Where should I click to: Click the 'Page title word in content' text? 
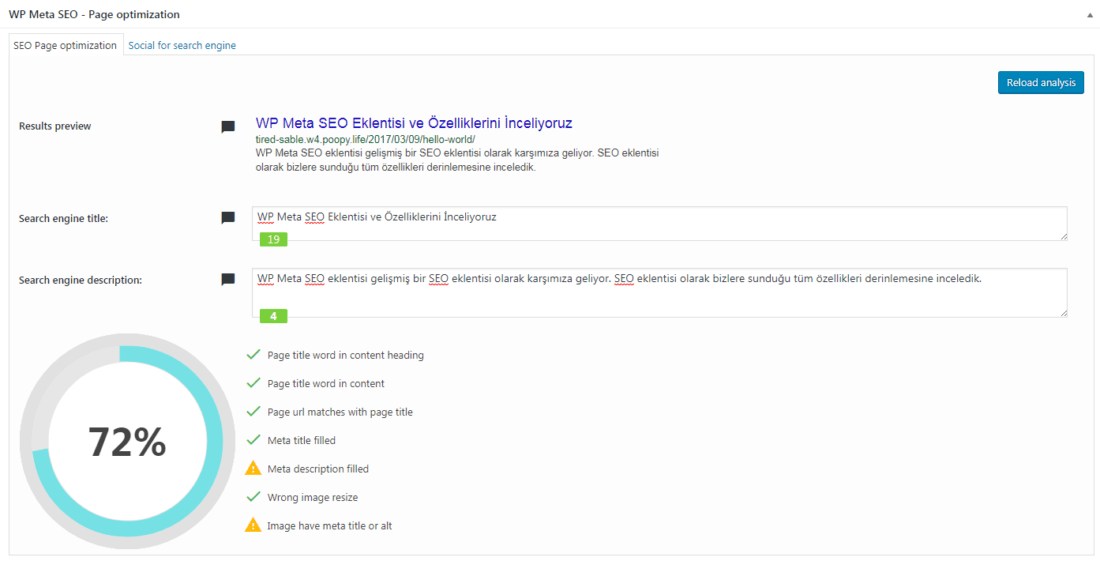coord(326,384)
